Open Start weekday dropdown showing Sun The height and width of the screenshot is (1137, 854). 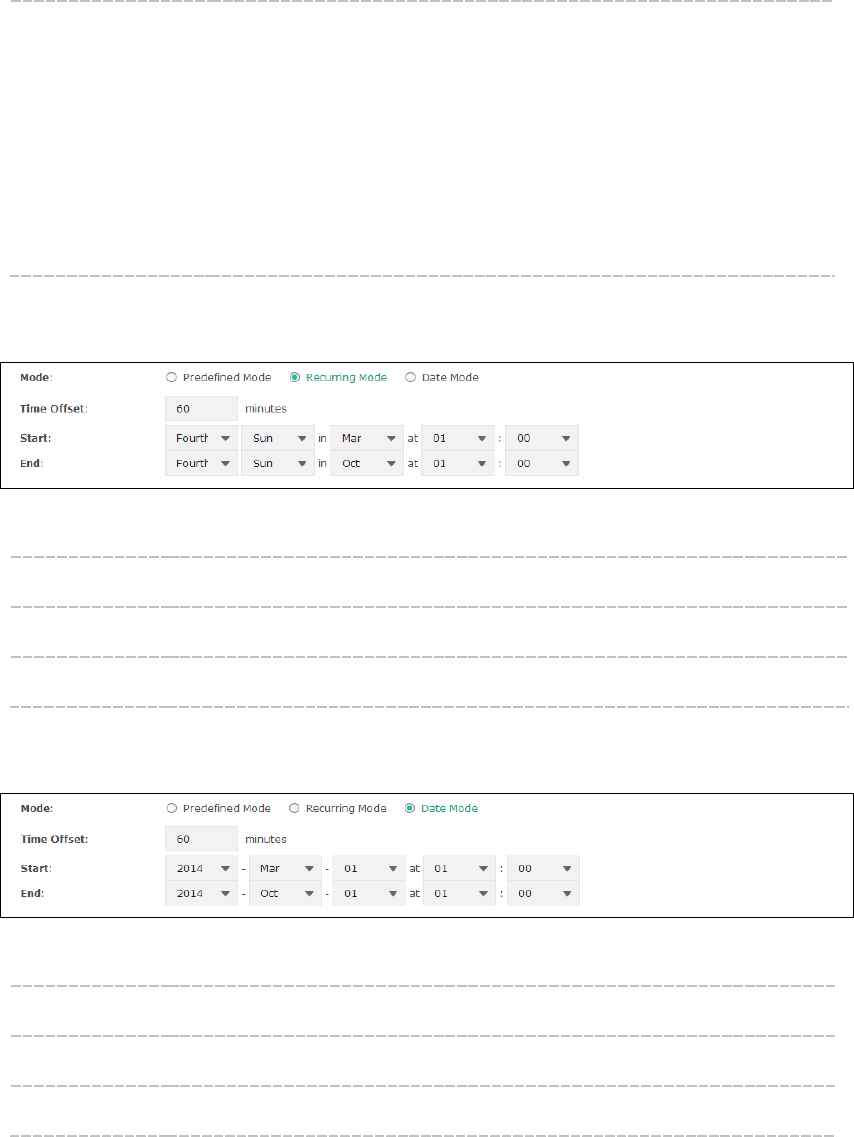click(278, 438)
